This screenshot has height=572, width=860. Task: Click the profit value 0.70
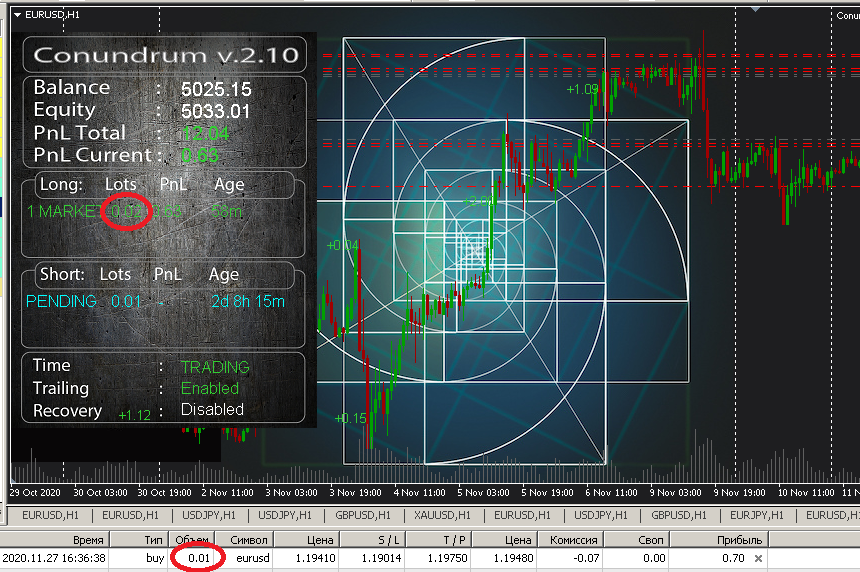coord(733,558)
